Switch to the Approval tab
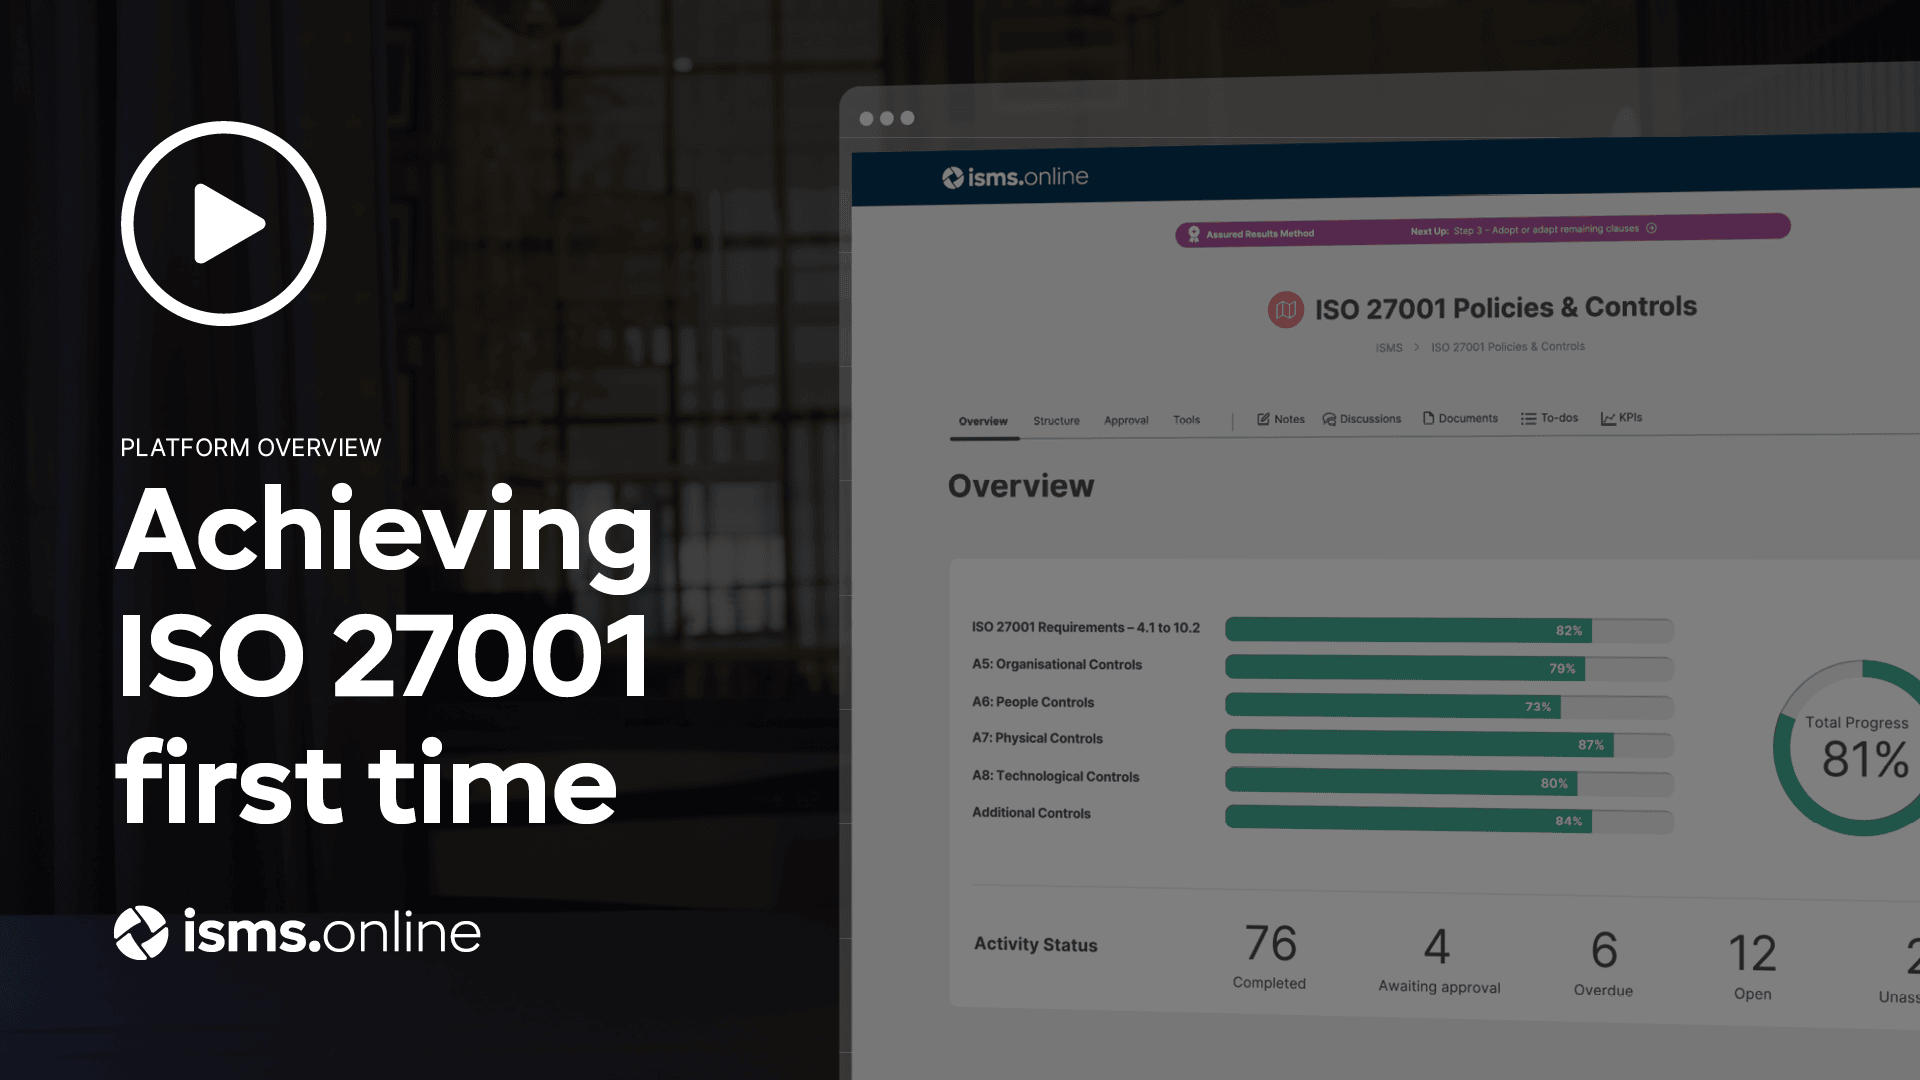This screenshot has width=1920, height=1080. 1125,419
